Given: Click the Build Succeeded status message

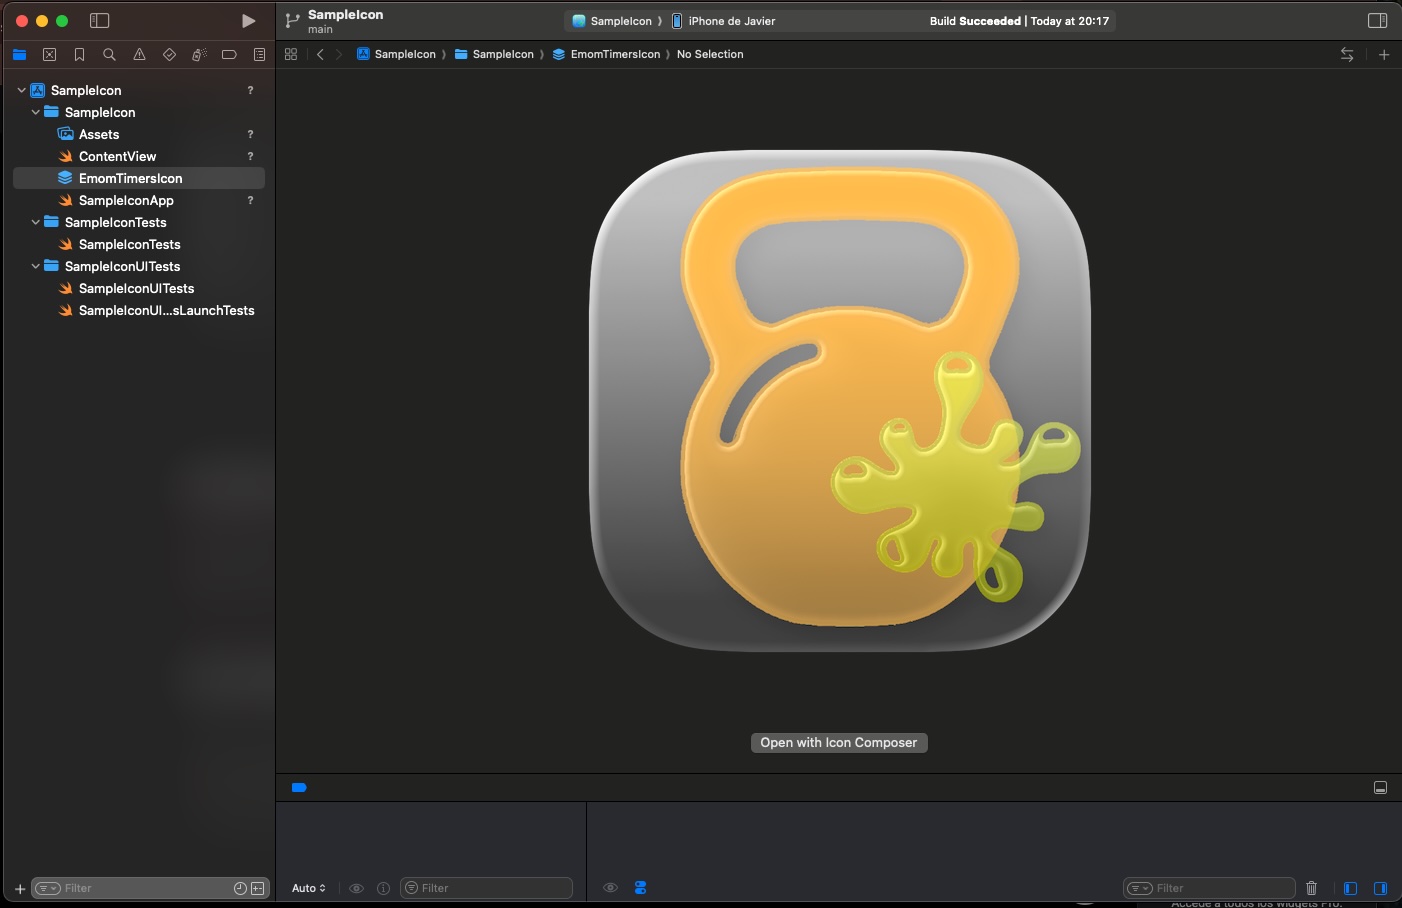Looking at the screenshot, I should tap(1021, 20).
